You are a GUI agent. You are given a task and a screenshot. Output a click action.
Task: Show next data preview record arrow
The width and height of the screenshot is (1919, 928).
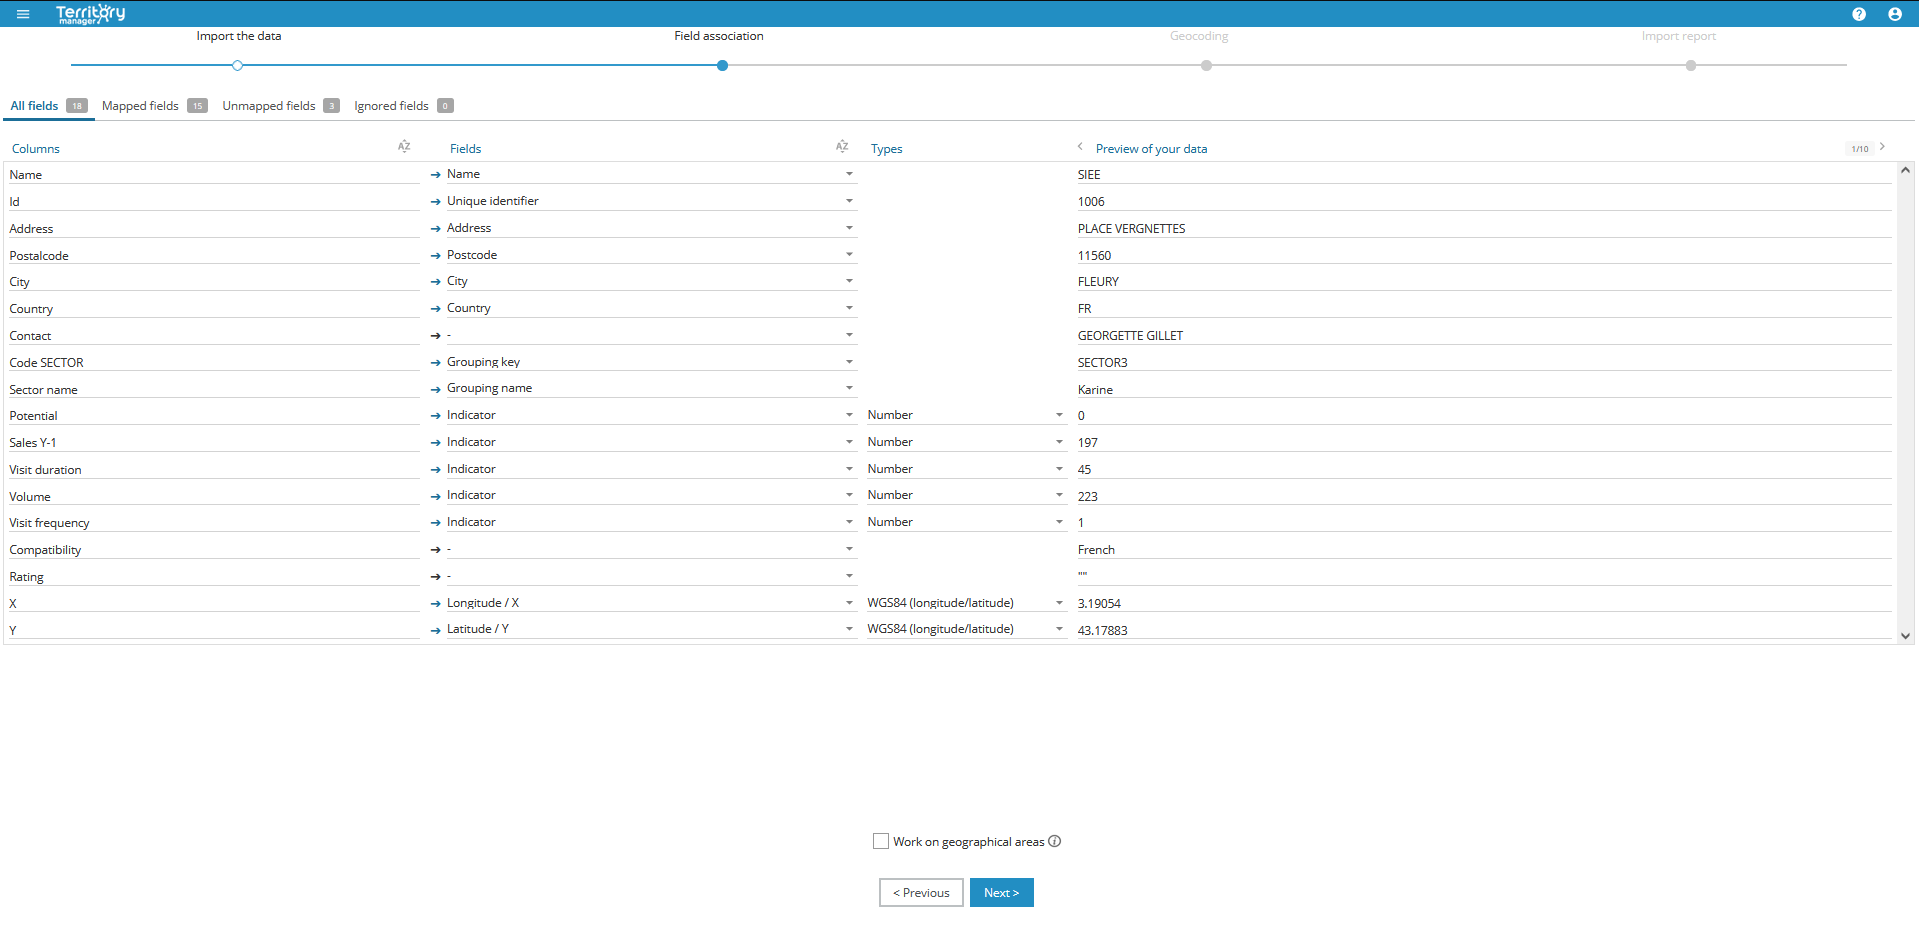click(x=1882, y=147)
